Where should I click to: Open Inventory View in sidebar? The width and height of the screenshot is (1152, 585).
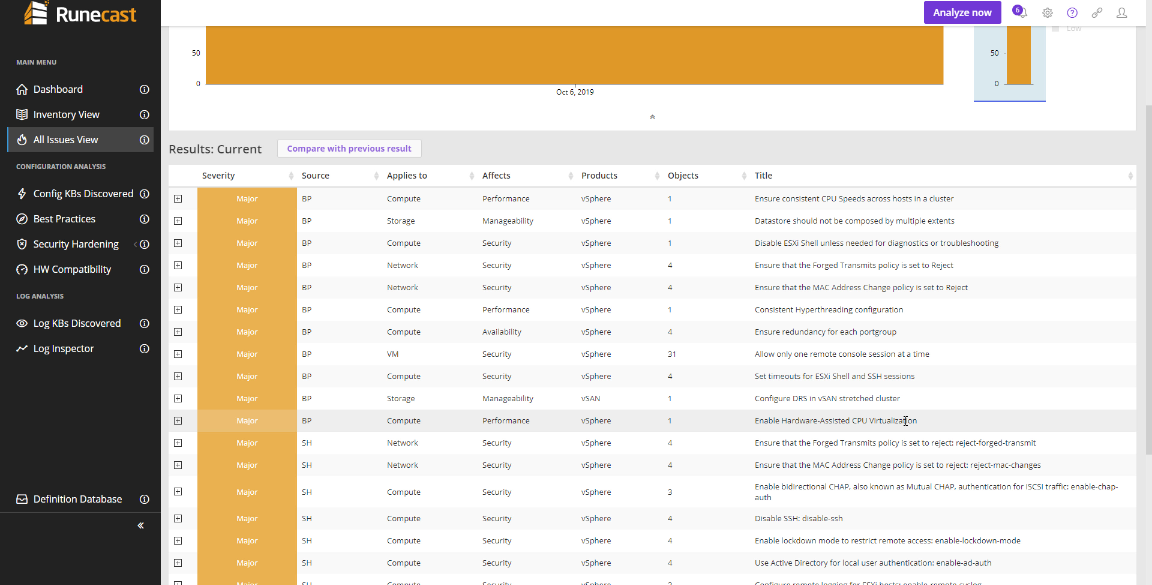click(66, 115)
